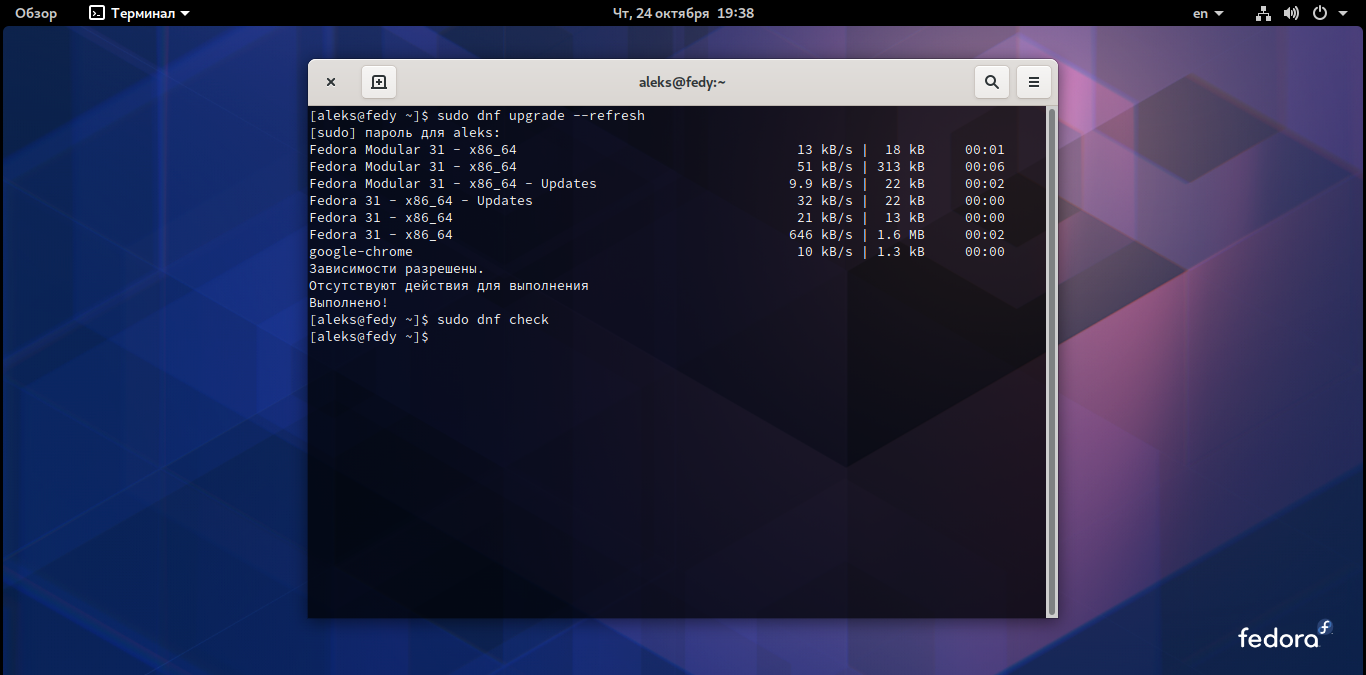Open Activities via Обзор

tap(35, 13)
